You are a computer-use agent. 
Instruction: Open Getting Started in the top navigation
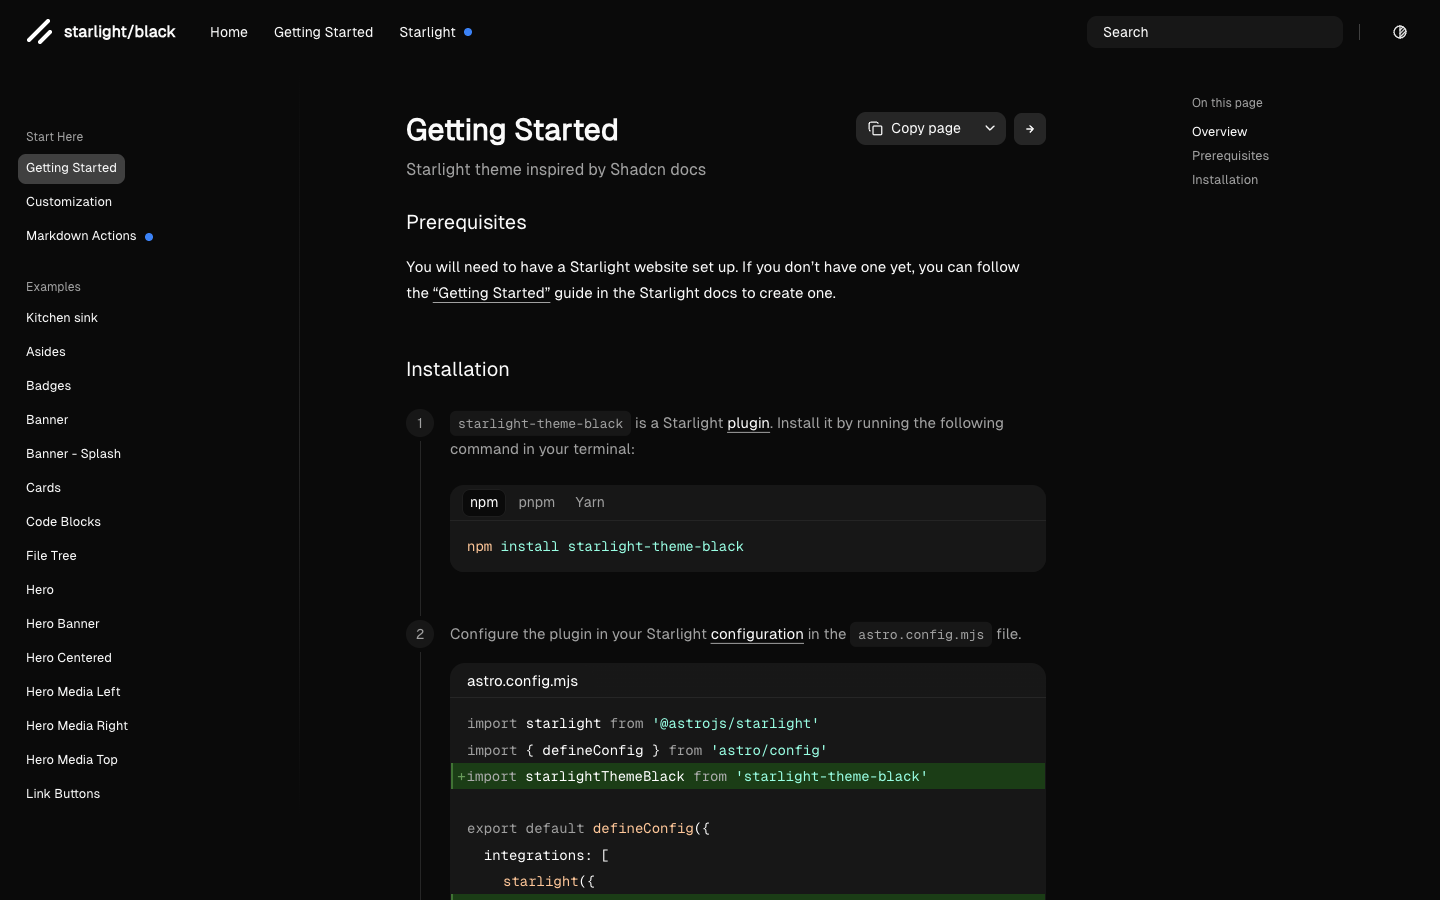323,32
